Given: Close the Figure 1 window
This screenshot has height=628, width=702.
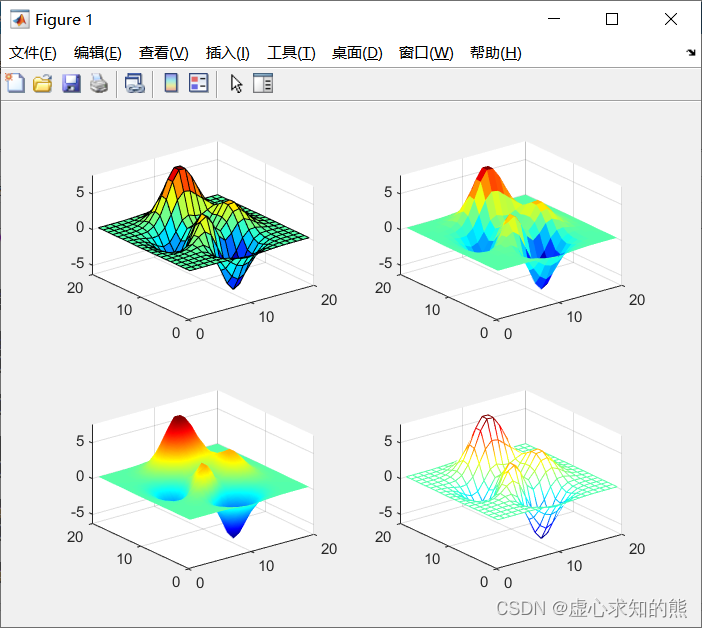Looking at the screenshot, I should pyautogui.click(x=671, y=19).
